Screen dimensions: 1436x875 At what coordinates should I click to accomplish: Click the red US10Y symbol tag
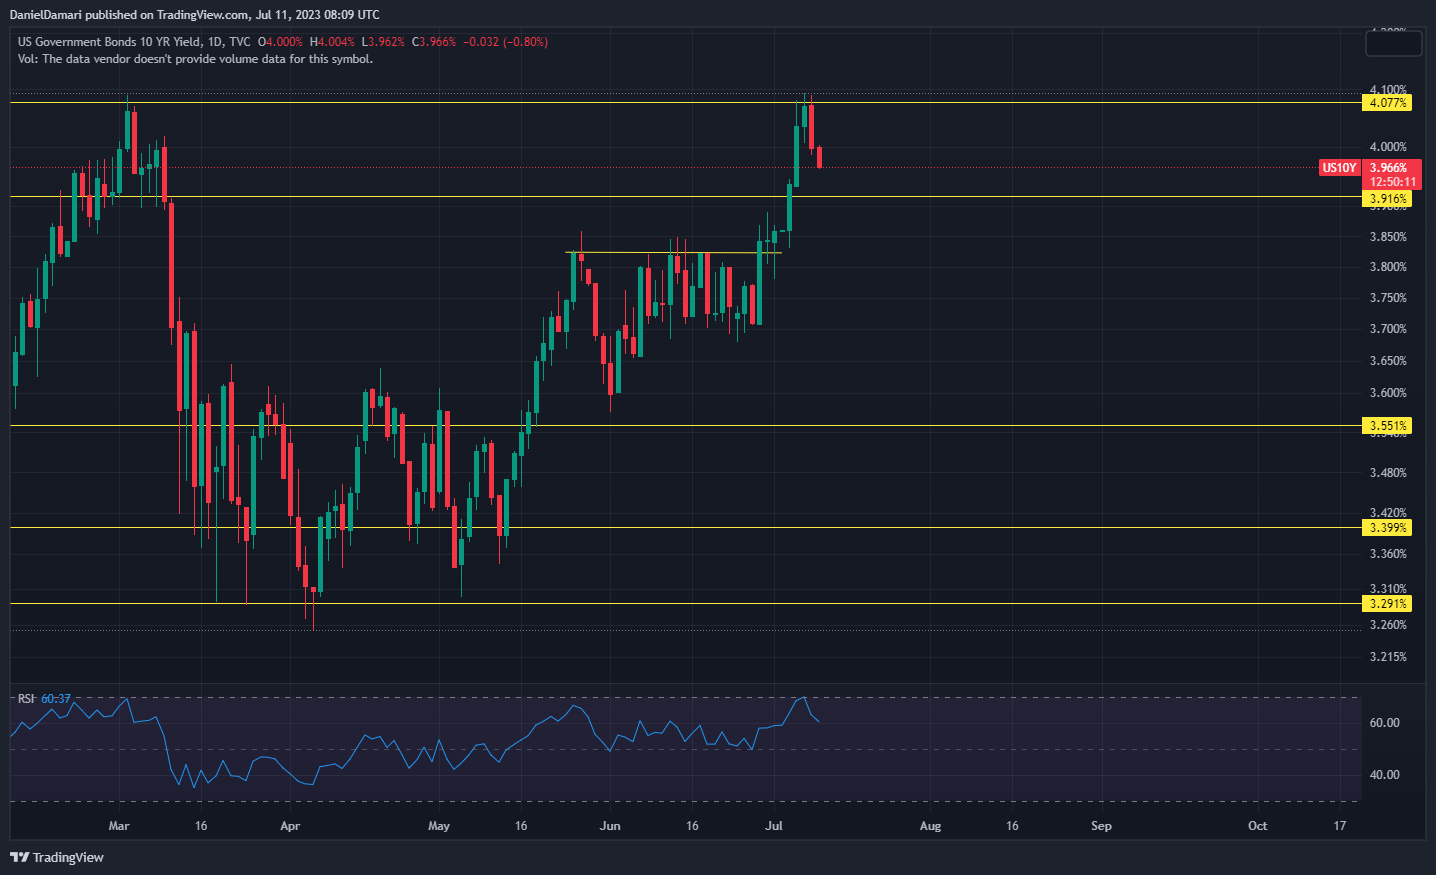coord(1340,168)
